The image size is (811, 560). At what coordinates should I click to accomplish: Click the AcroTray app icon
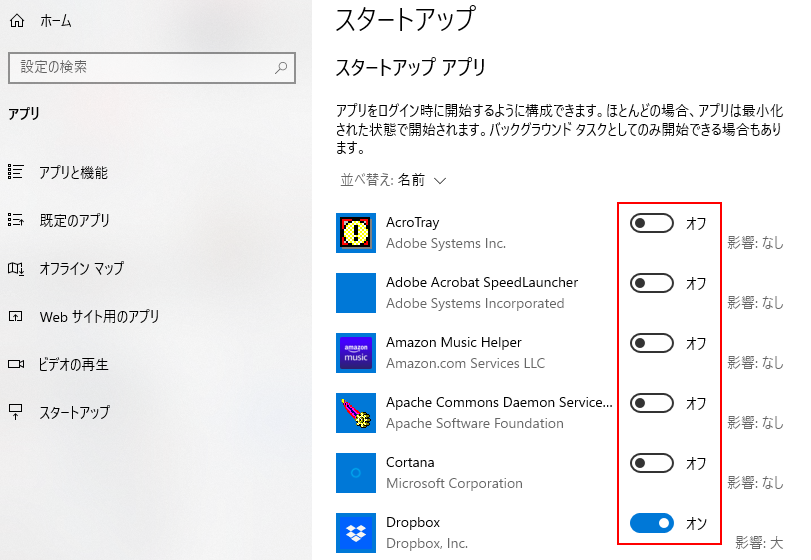(x=356, y=232)
